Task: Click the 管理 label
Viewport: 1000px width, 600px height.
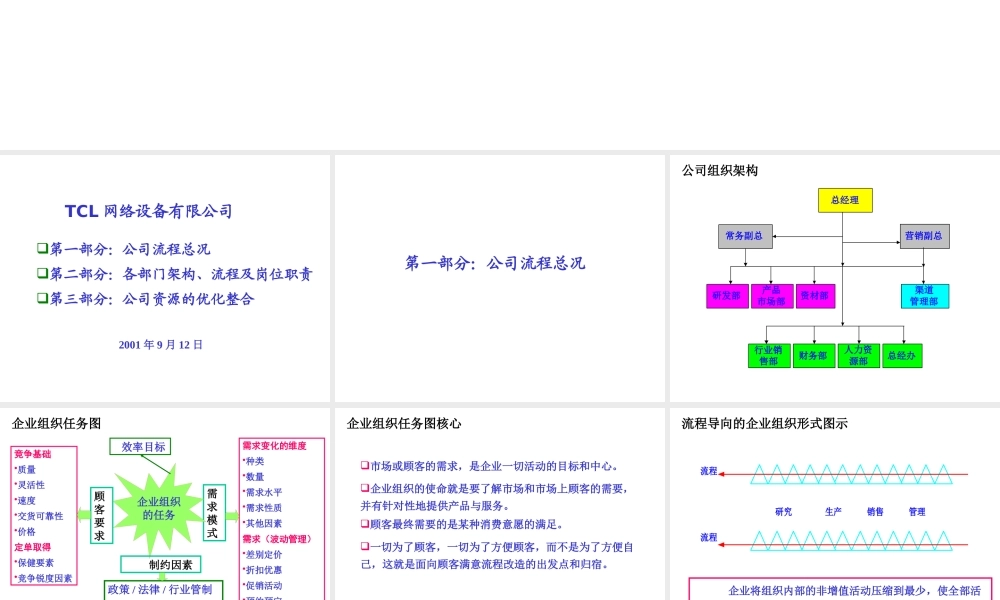Action: point(917,512)
